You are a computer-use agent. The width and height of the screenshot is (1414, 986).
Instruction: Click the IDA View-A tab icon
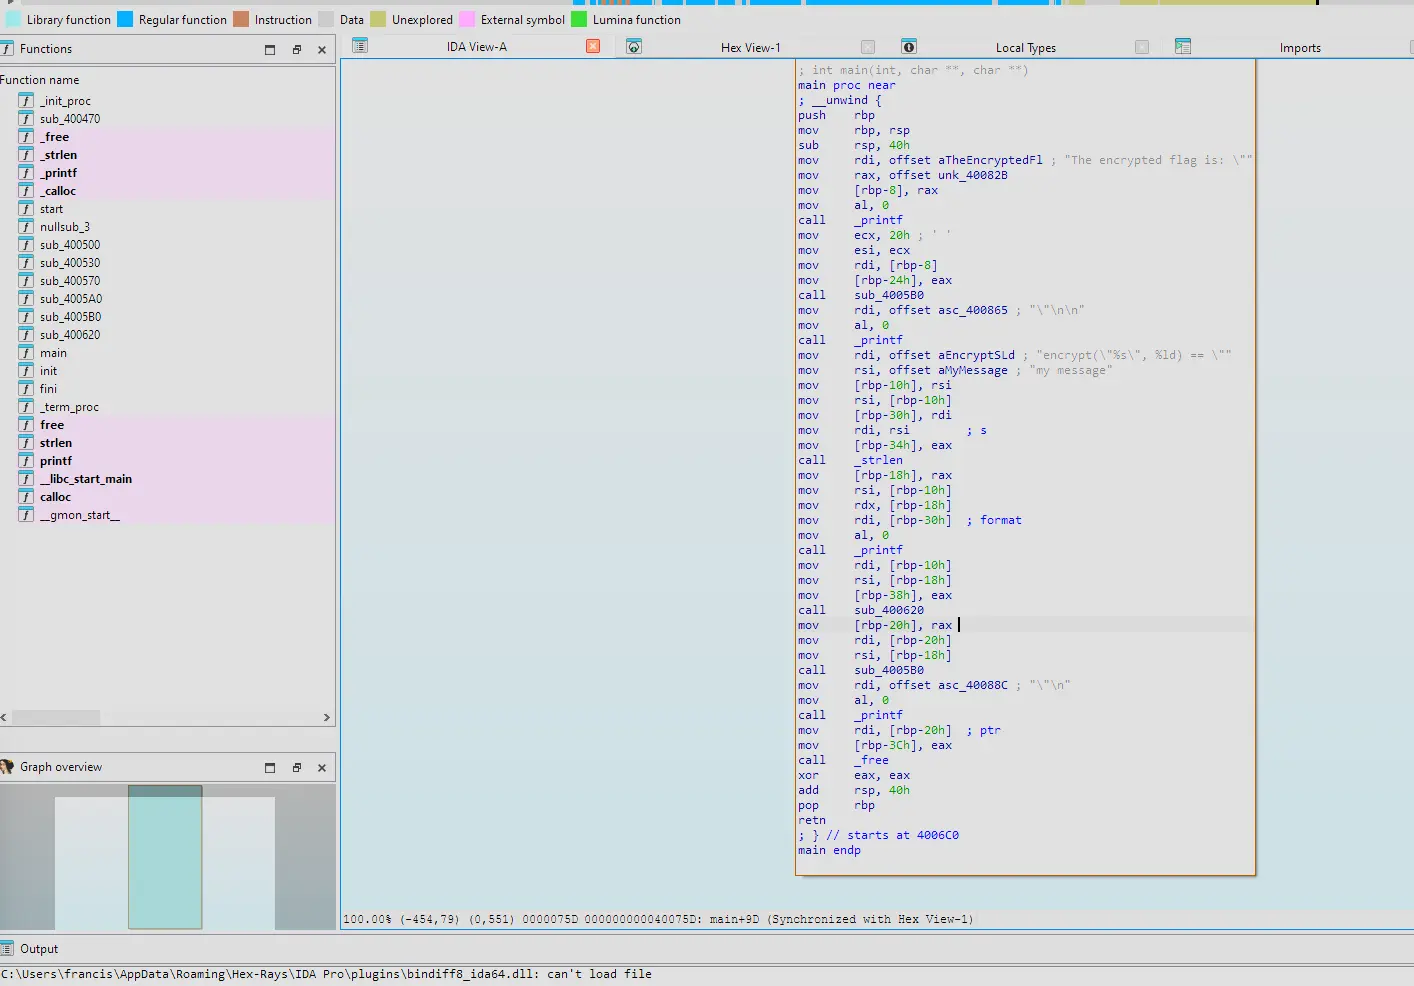pyautogui.click(x=360, y=46)
